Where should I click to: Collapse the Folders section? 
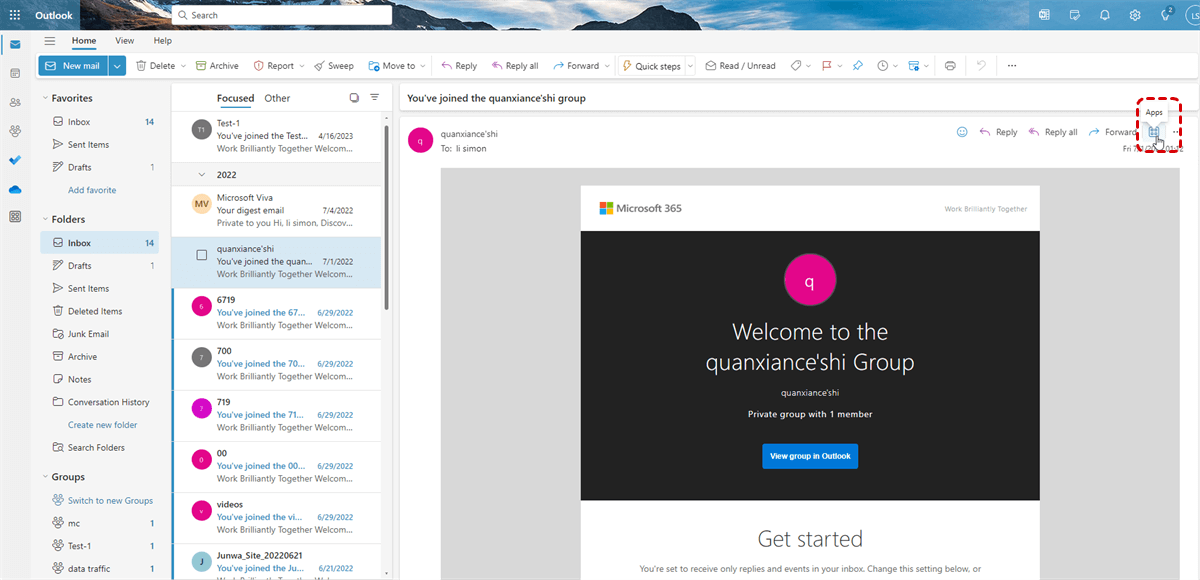[45, 219]
